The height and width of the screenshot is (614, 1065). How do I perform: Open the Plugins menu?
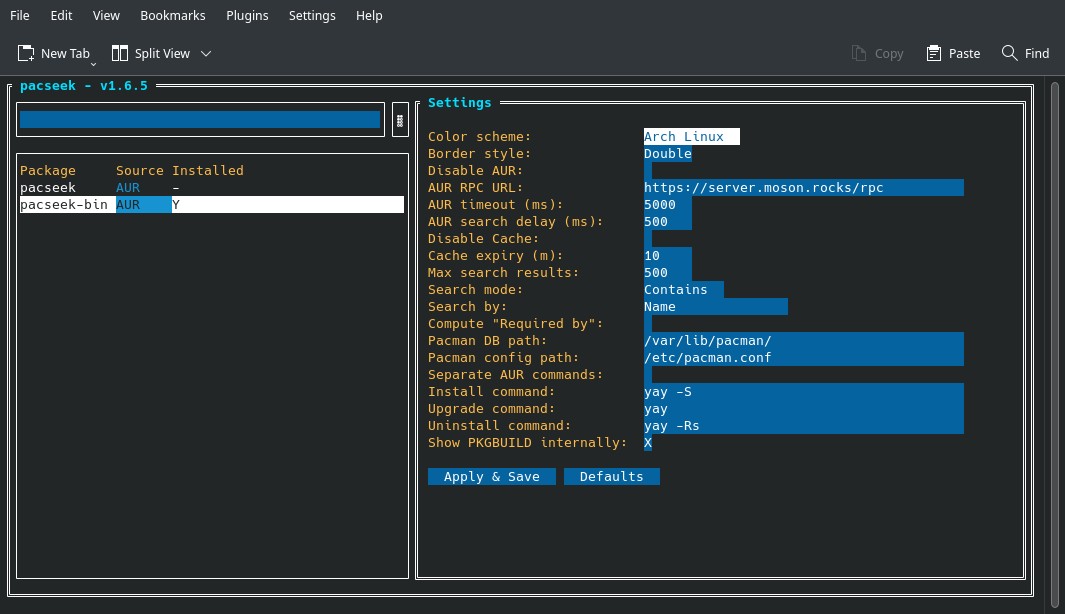click(x=247, y=15)
